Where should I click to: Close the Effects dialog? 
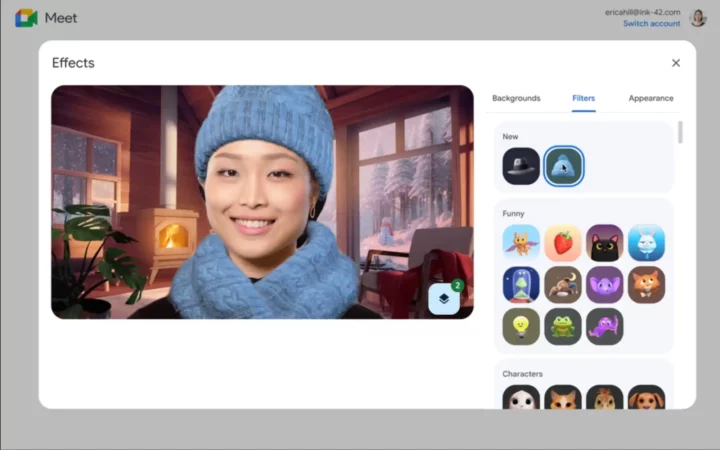click(676, 63)
